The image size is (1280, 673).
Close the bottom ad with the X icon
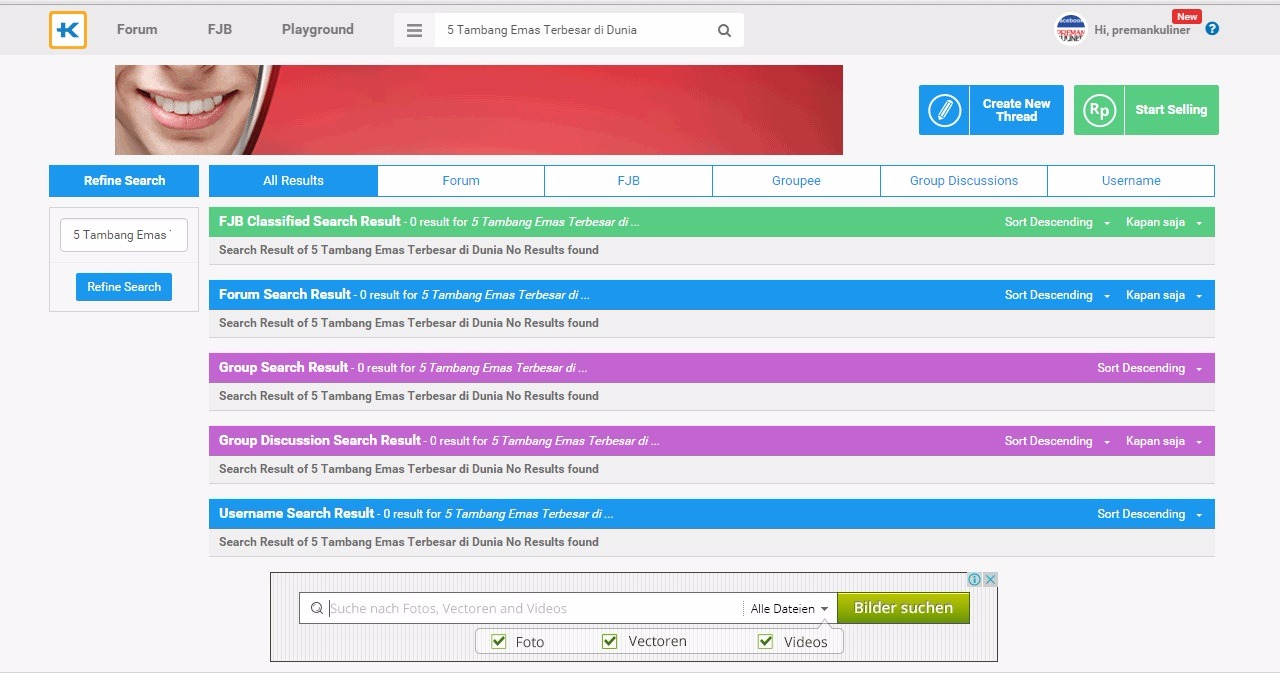(990, 580)
